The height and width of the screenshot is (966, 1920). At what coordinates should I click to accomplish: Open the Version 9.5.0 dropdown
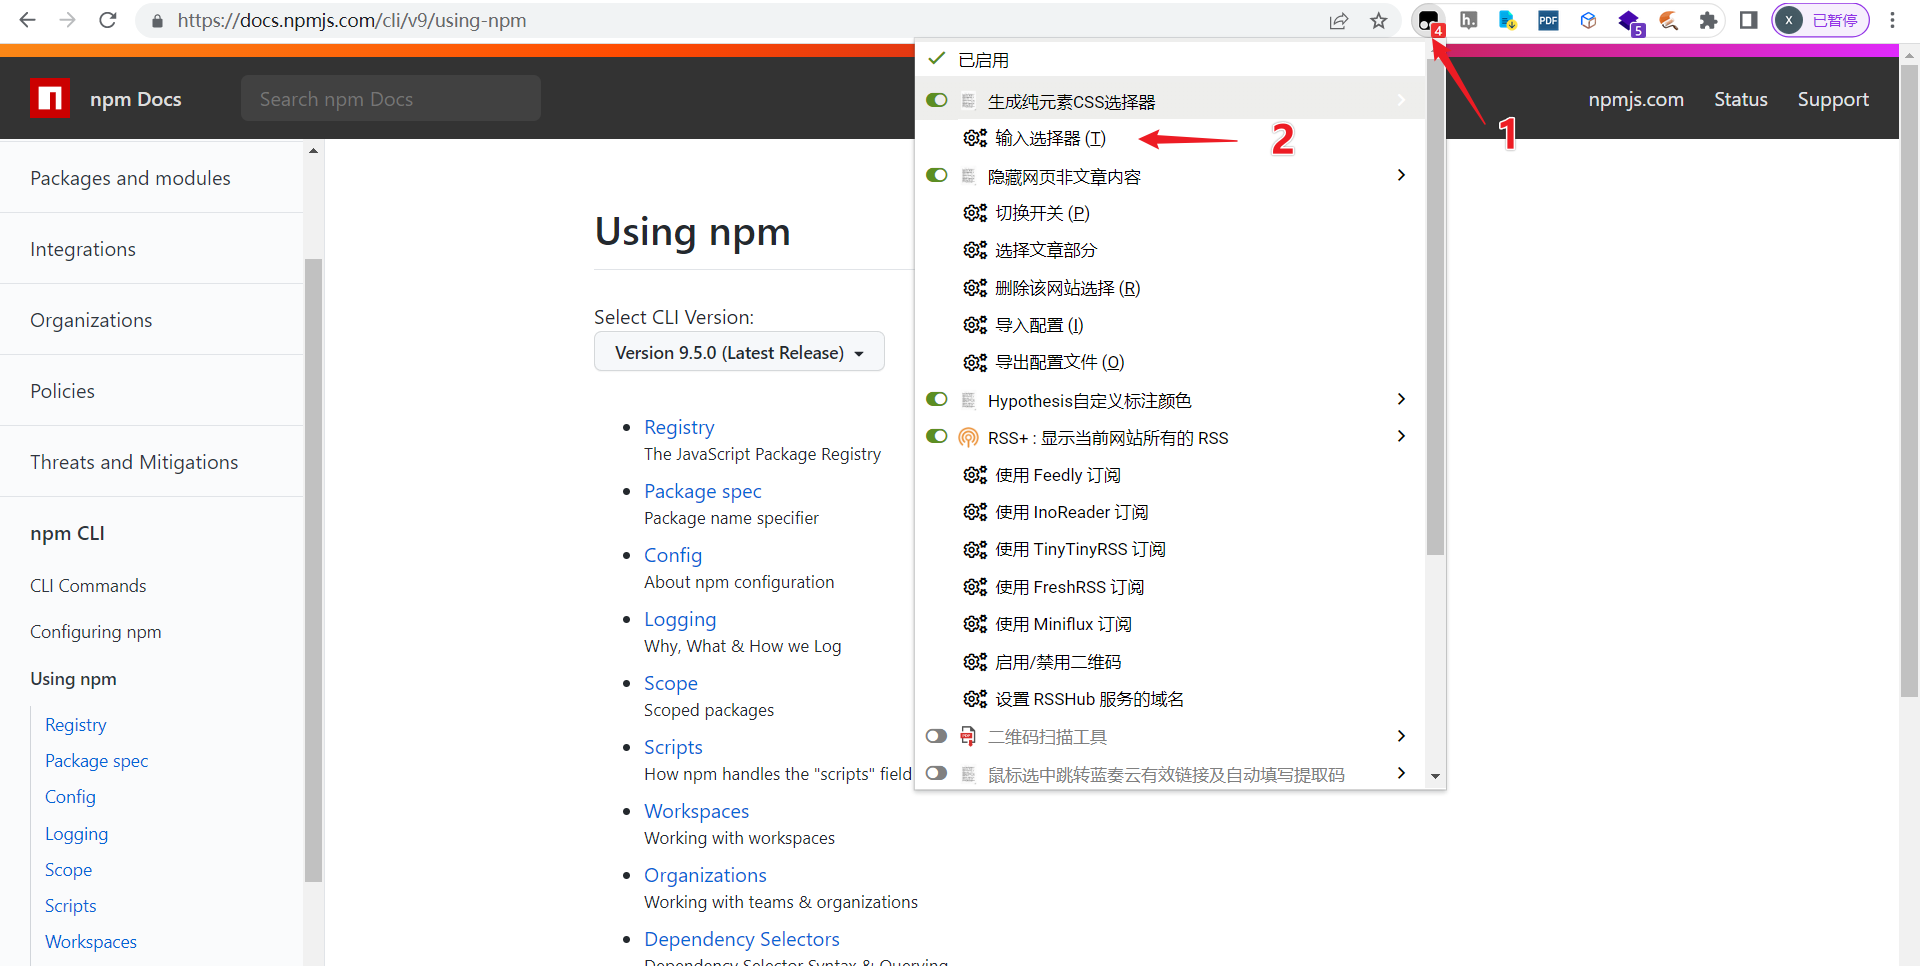point(739,352)
